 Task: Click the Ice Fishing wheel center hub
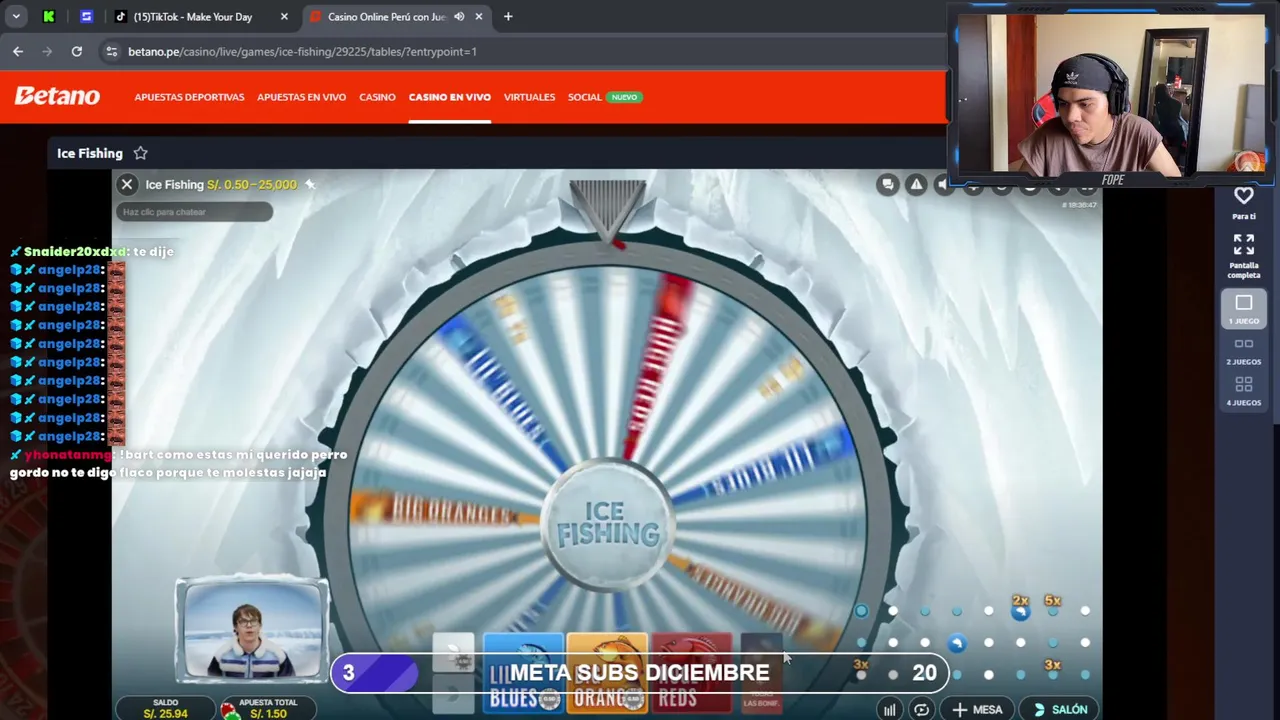[x=608, y=524]
